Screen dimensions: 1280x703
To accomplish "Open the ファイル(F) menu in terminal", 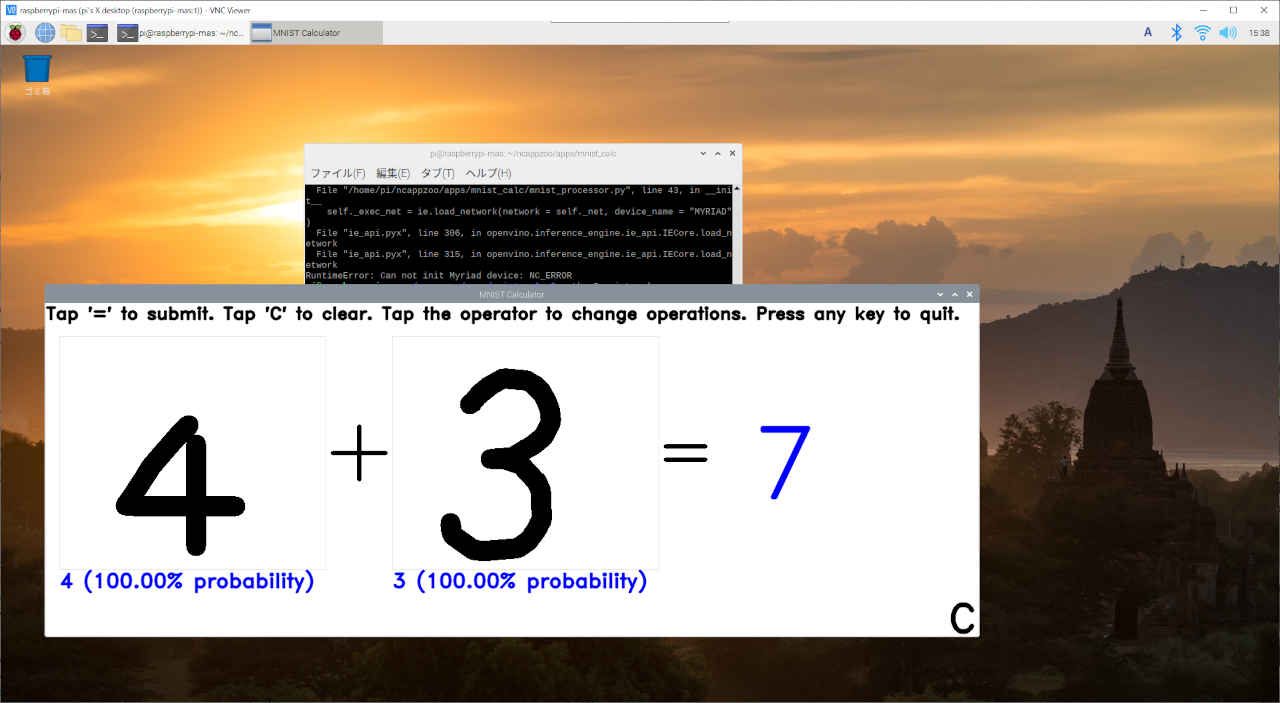I will (x=337, y=173).
